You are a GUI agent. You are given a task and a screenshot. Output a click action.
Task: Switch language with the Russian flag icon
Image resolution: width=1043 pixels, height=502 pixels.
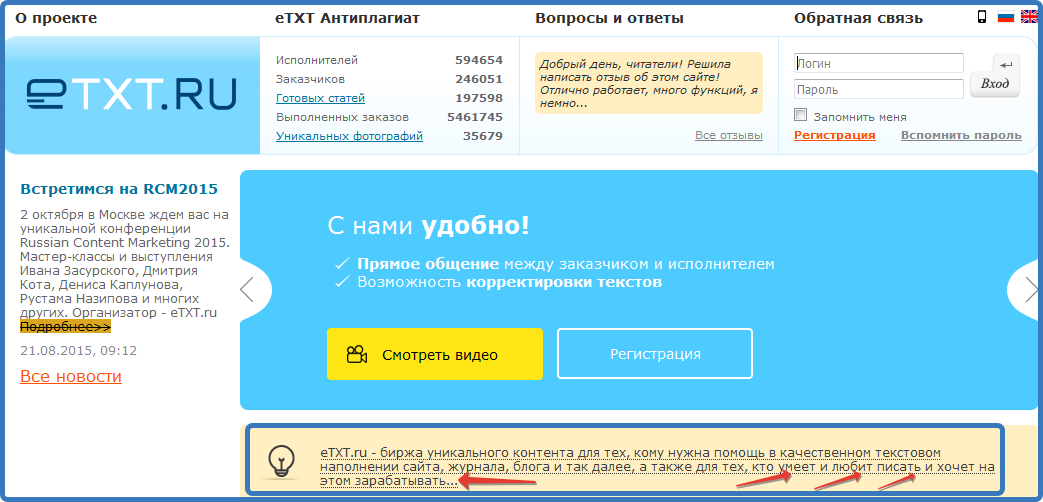tap(1006, 18)
